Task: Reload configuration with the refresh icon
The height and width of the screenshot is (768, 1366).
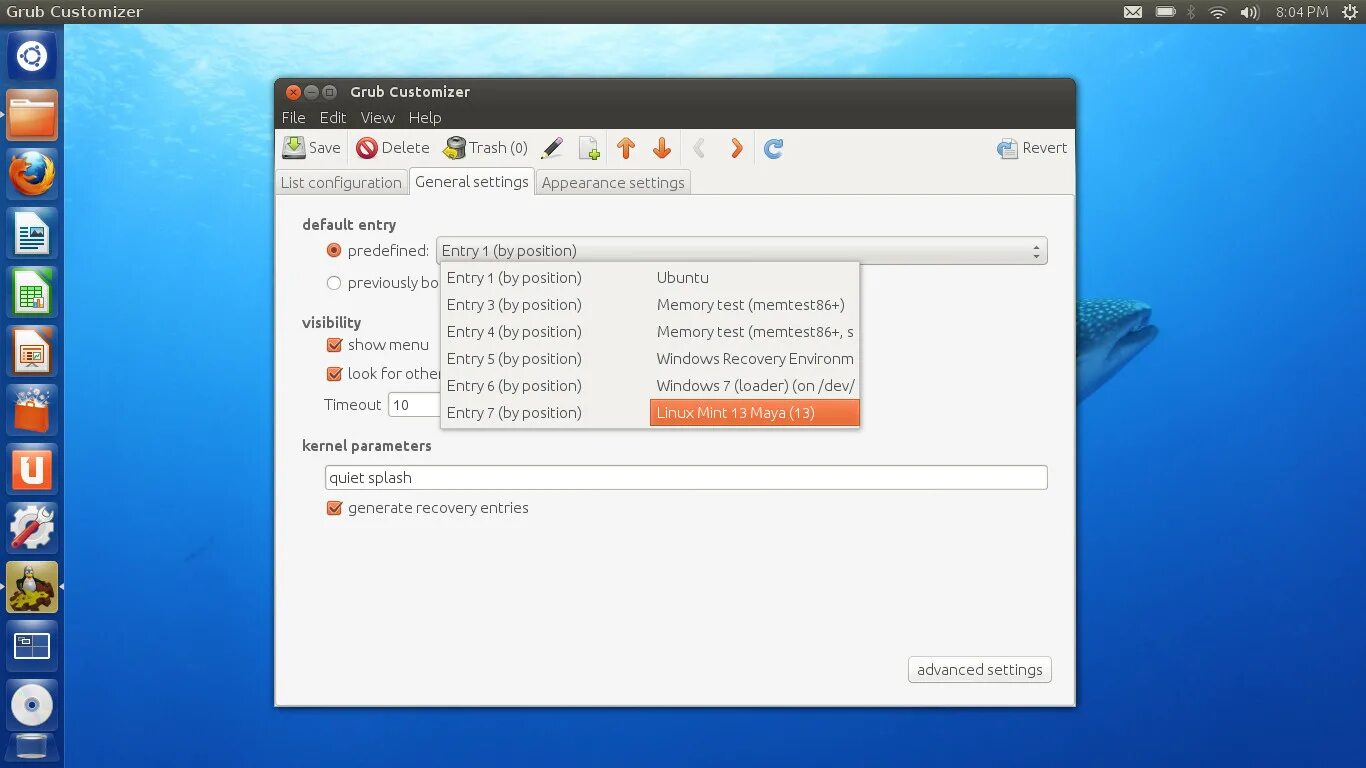Action: (774, 148)
